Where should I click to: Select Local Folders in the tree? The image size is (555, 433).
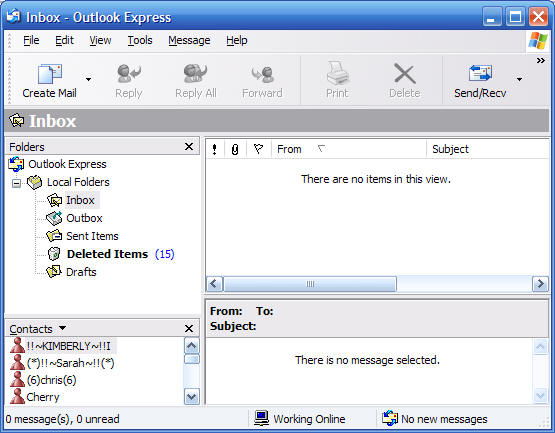pyautogui.click(x=78, y=182)
